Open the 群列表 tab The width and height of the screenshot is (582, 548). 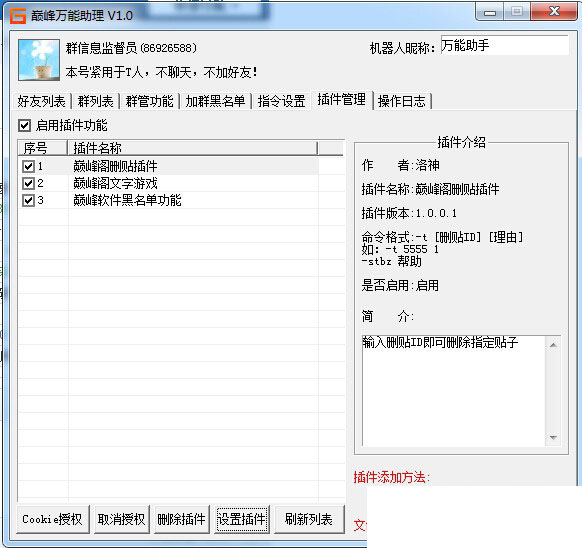[x=95, y=101]
